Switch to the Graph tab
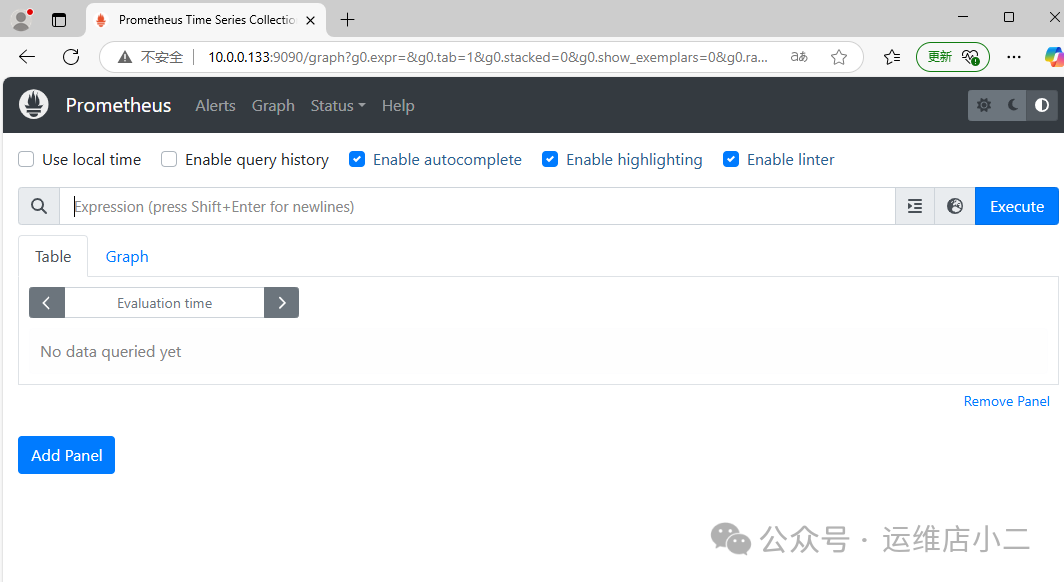The height and width of the screenshot is (582, 1064). tap(126, 256)
